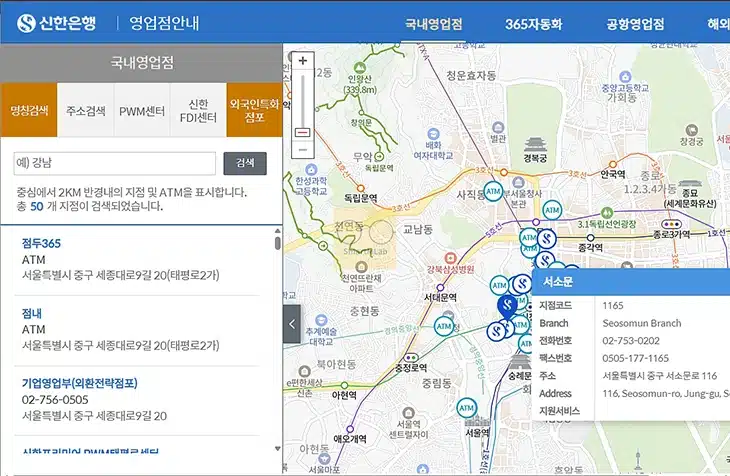Click the 인왕산 mountain icon
The image size is (730, 476).
pyautogui.click(x=359, y=68)
